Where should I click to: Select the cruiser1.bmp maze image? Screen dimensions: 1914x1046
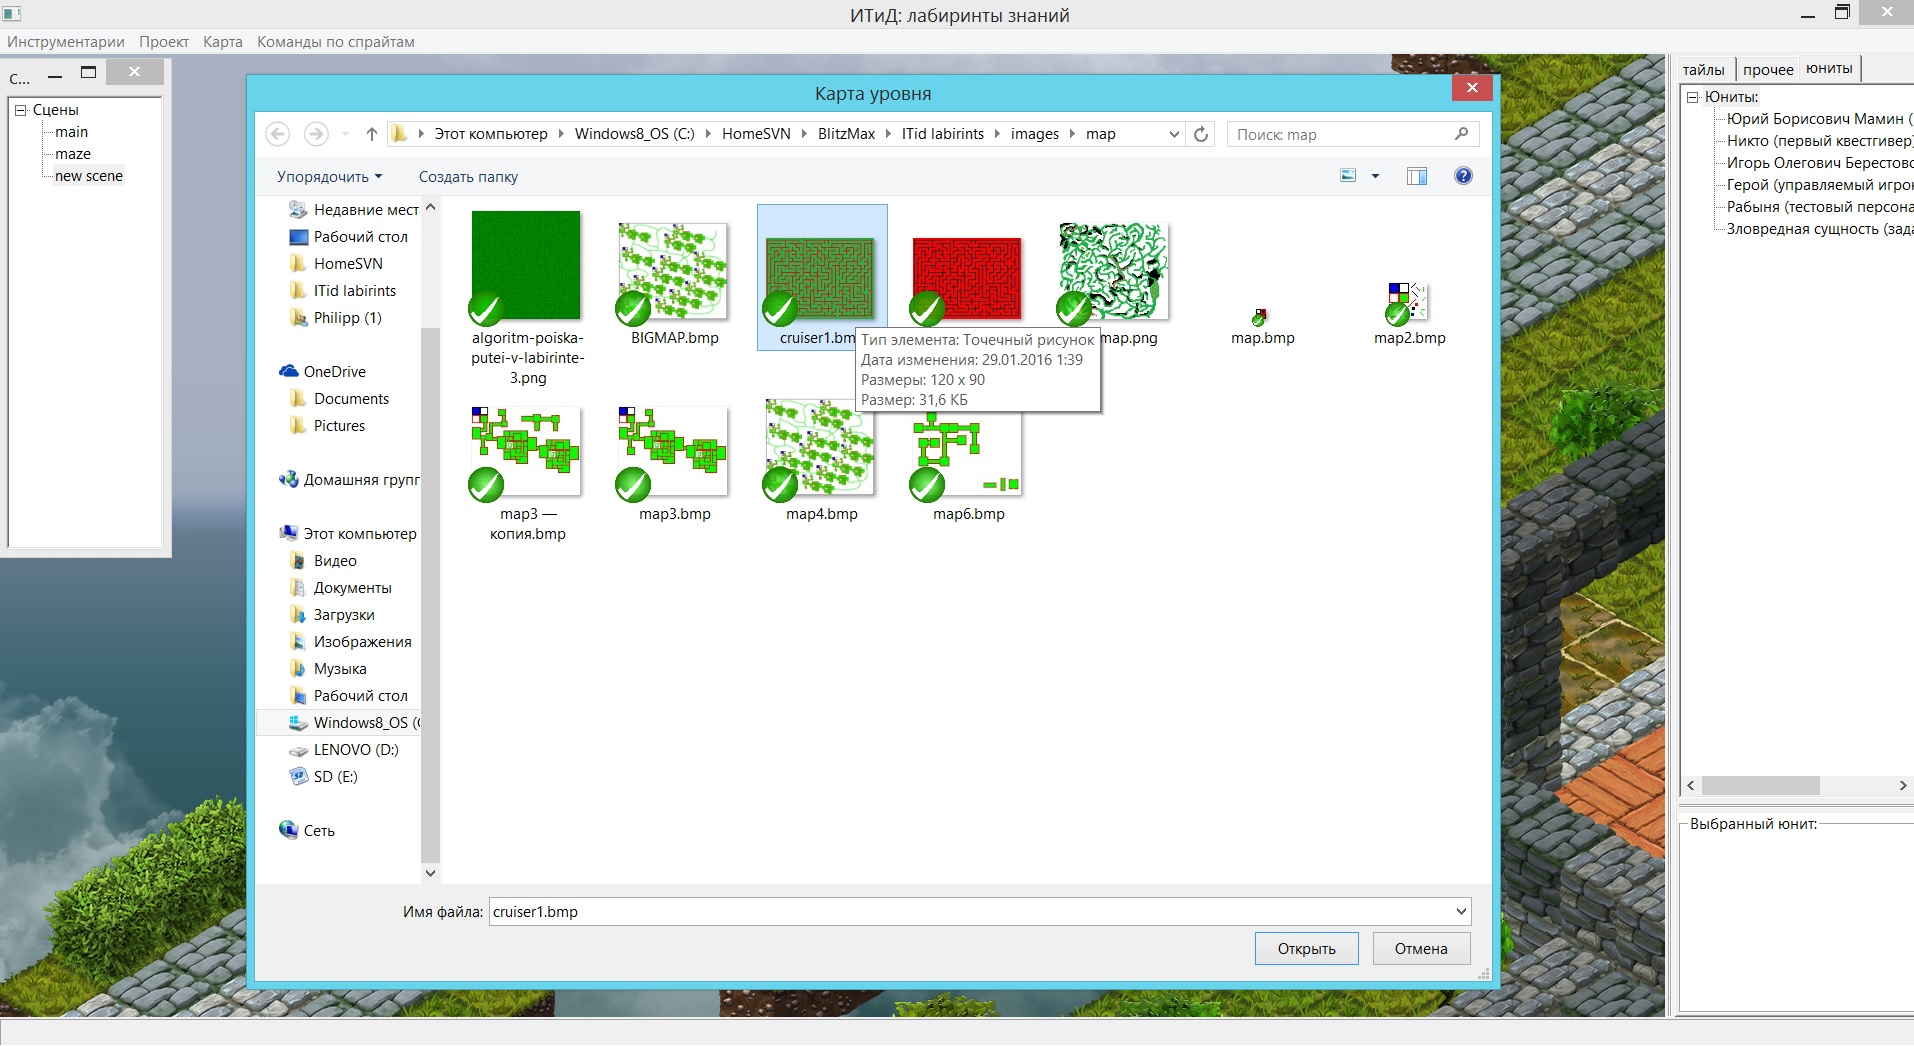[x=821, y=277]
